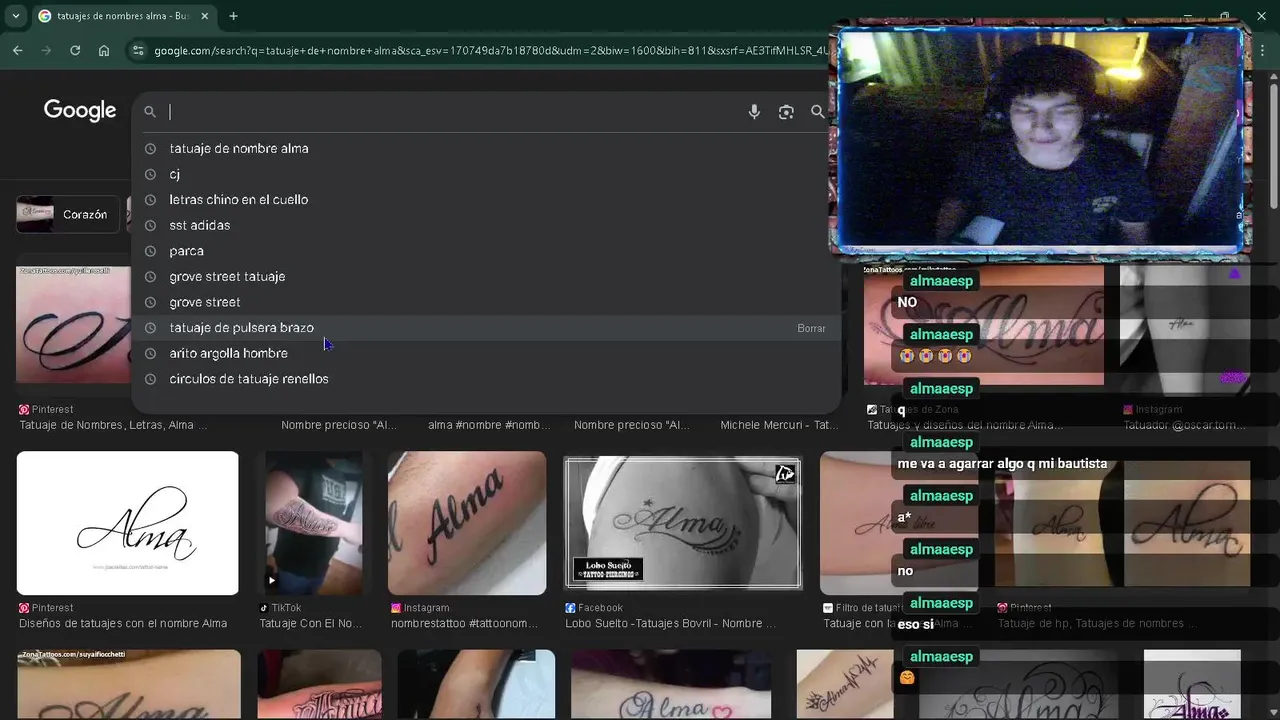Screen dimensions: 1280x720
Task: Click history clock icon beside 'sst adidas'
Action: tap(150, 225)
